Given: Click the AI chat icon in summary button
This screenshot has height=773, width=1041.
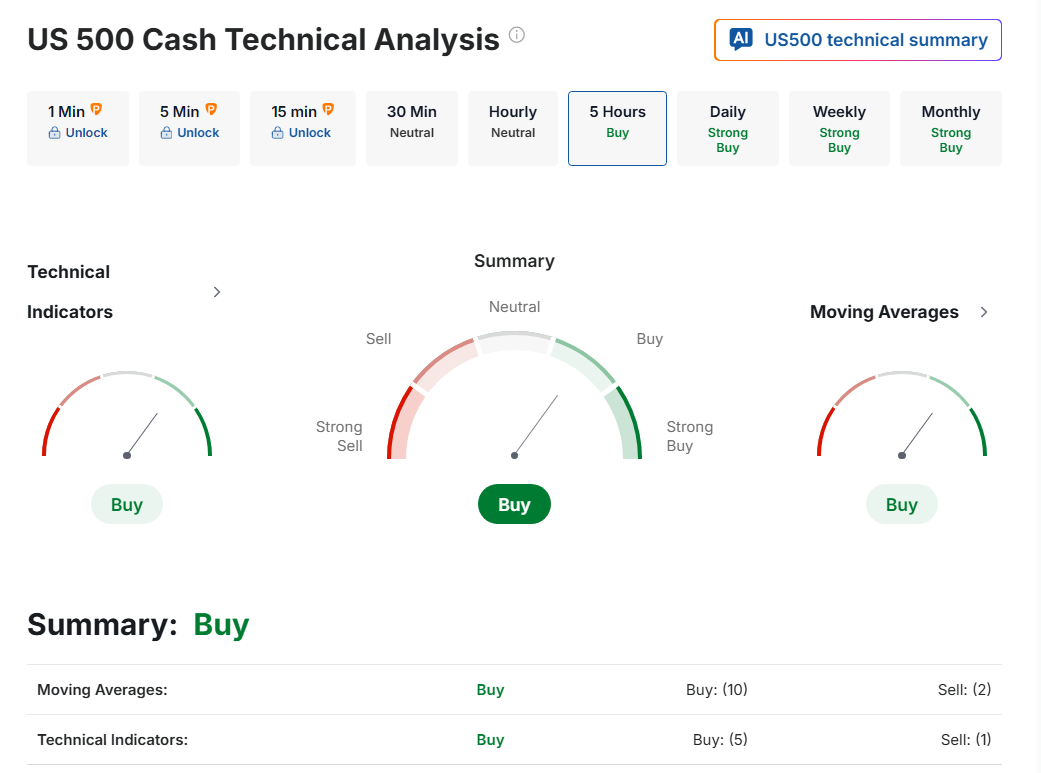Looking at the screenshot, I should click(741, 40).
